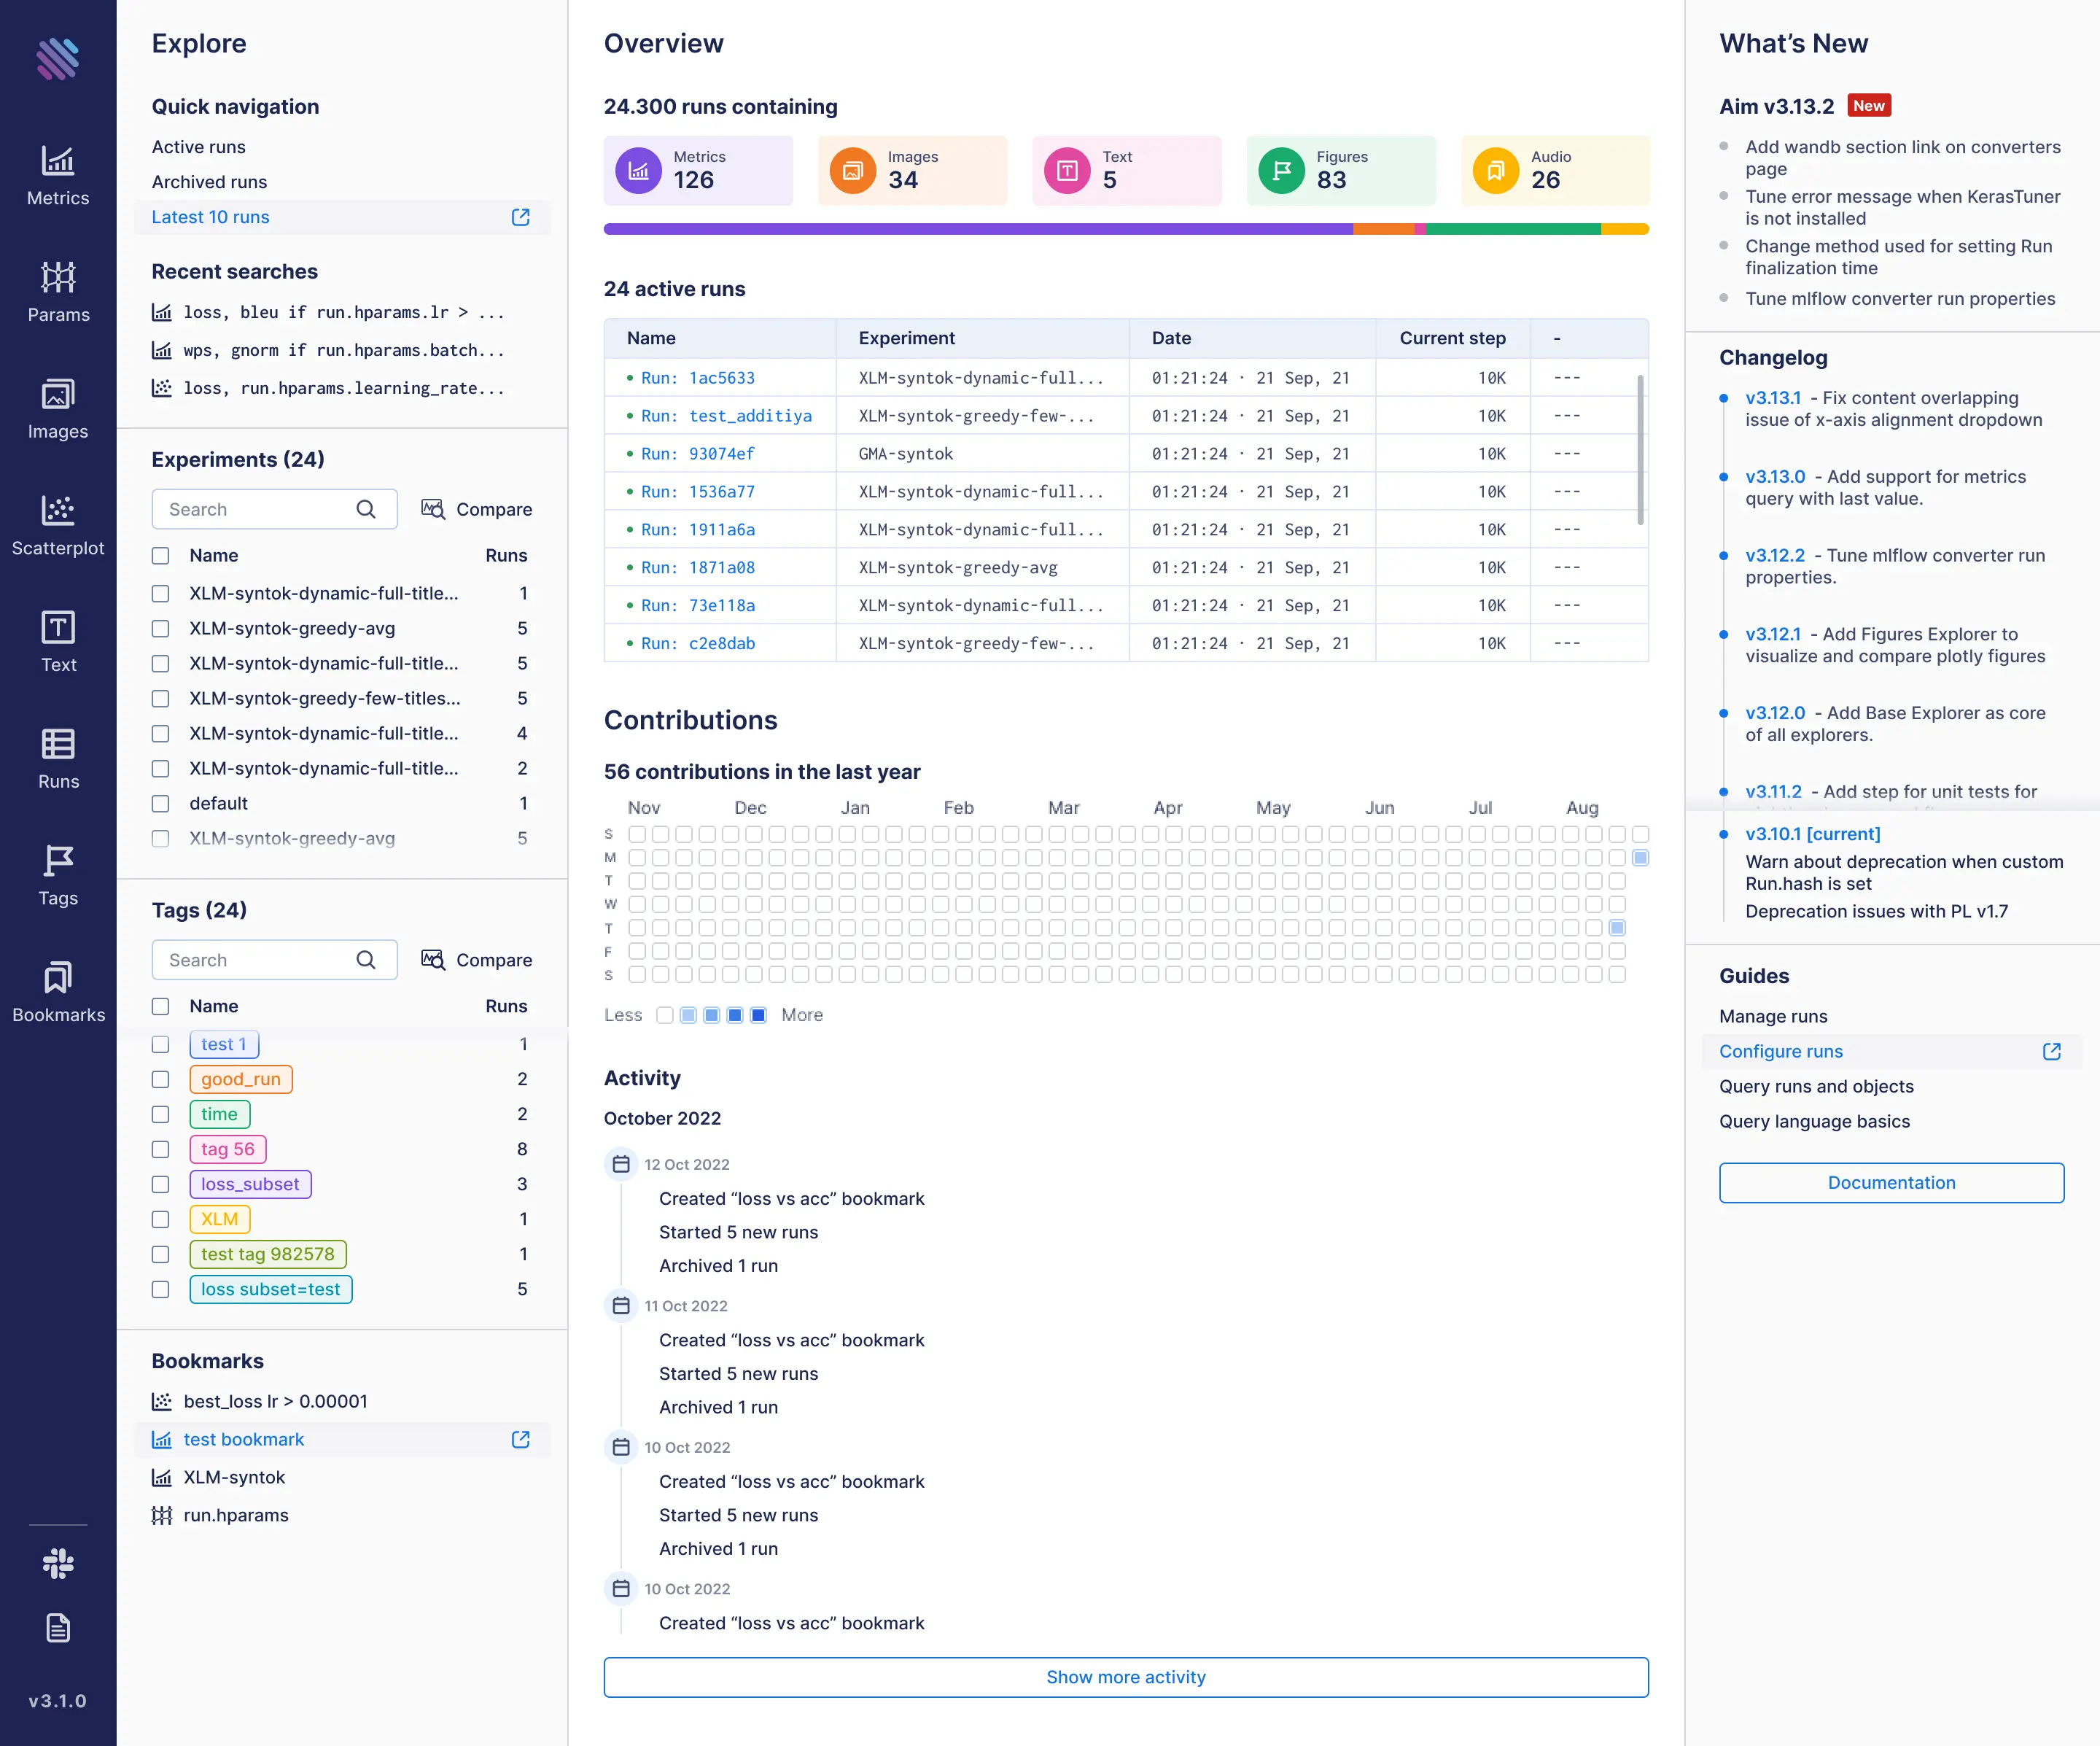Open the Images explorer in sidebar

(58, 409)
